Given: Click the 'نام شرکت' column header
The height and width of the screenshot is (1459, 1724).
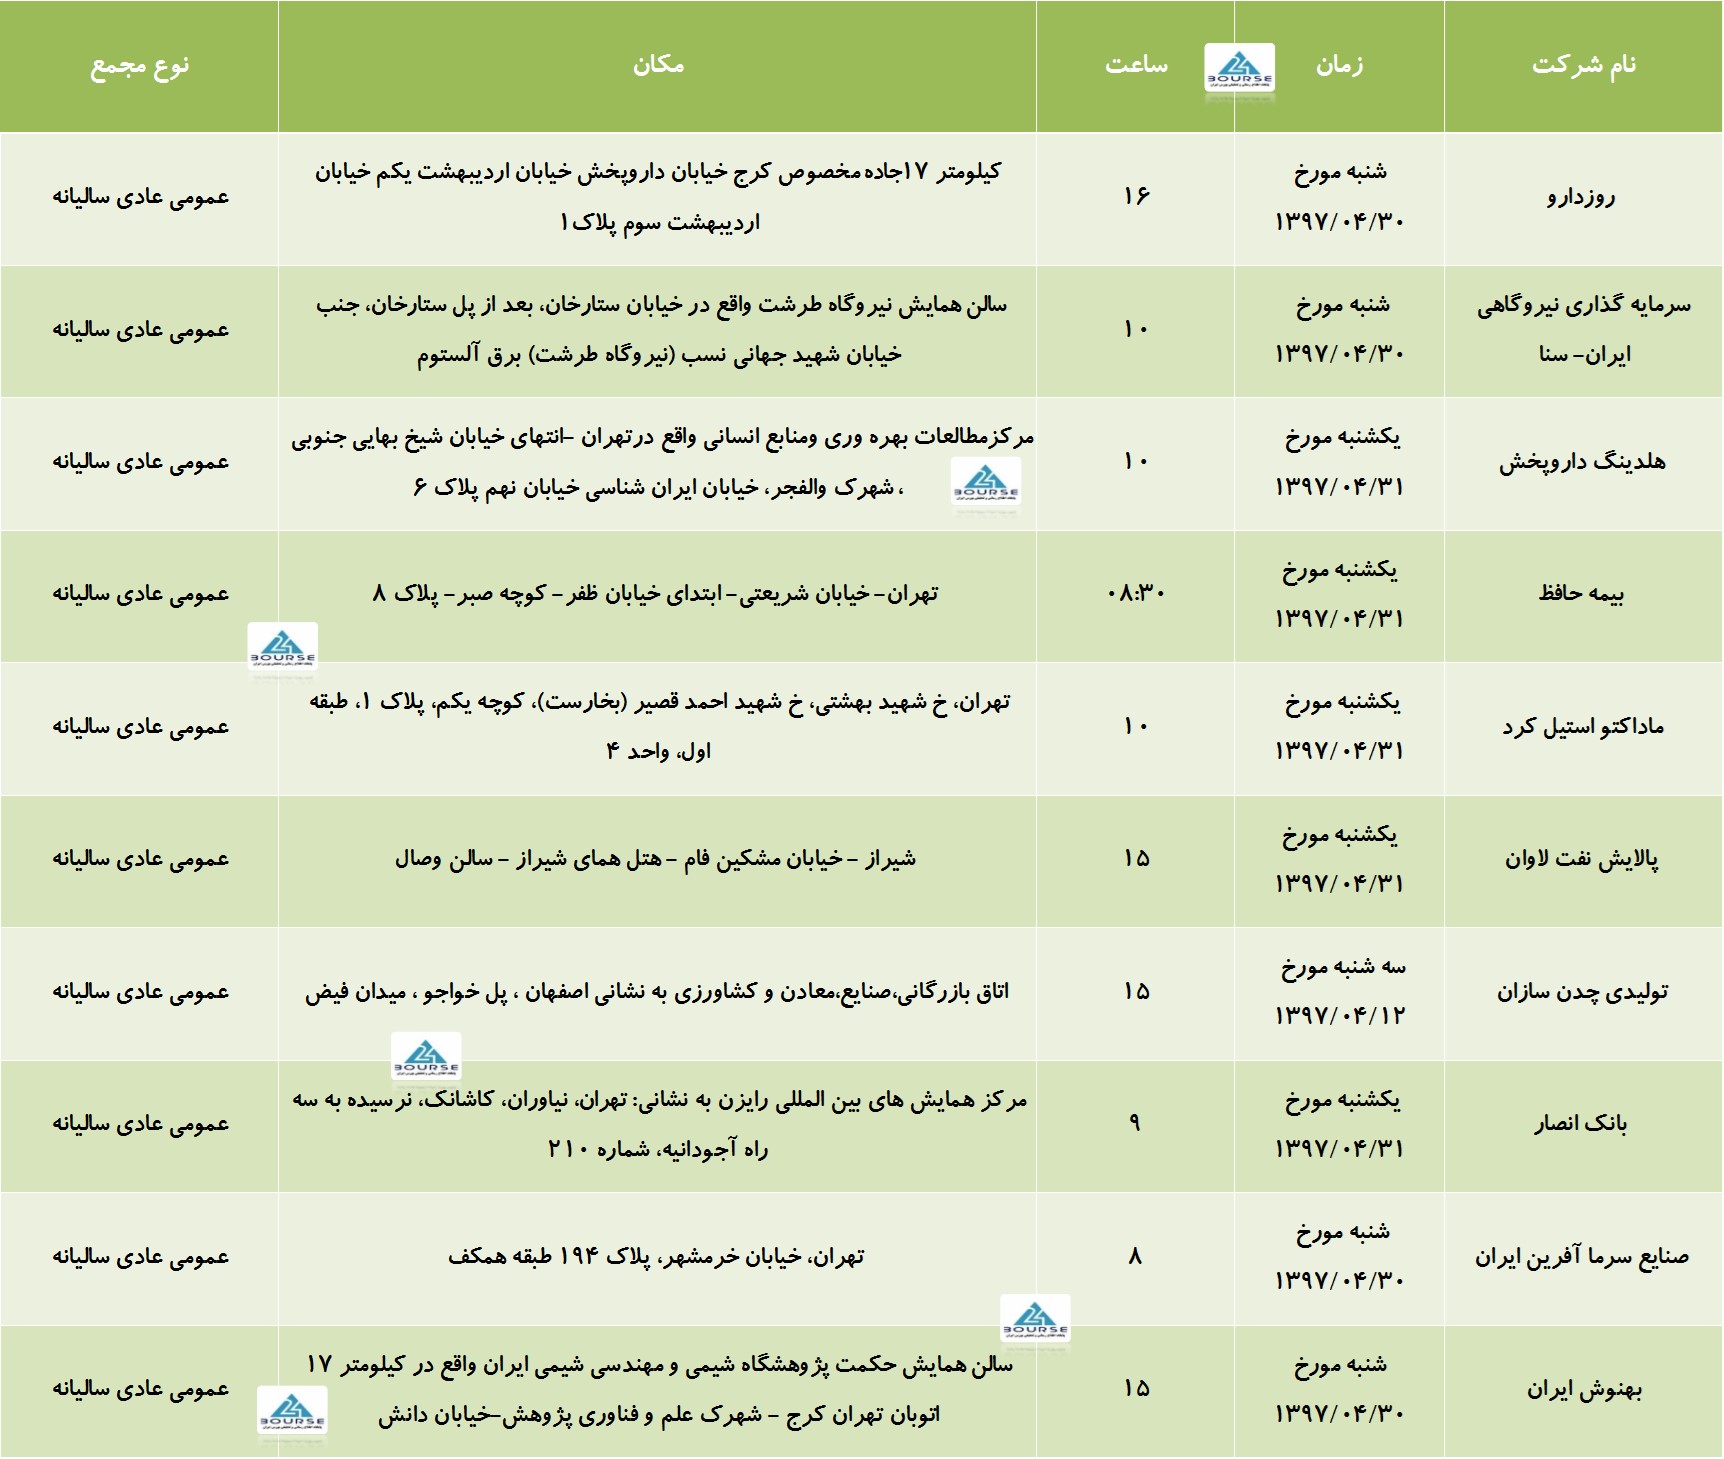Looking at the screenshot, I should click(1584, 65).
